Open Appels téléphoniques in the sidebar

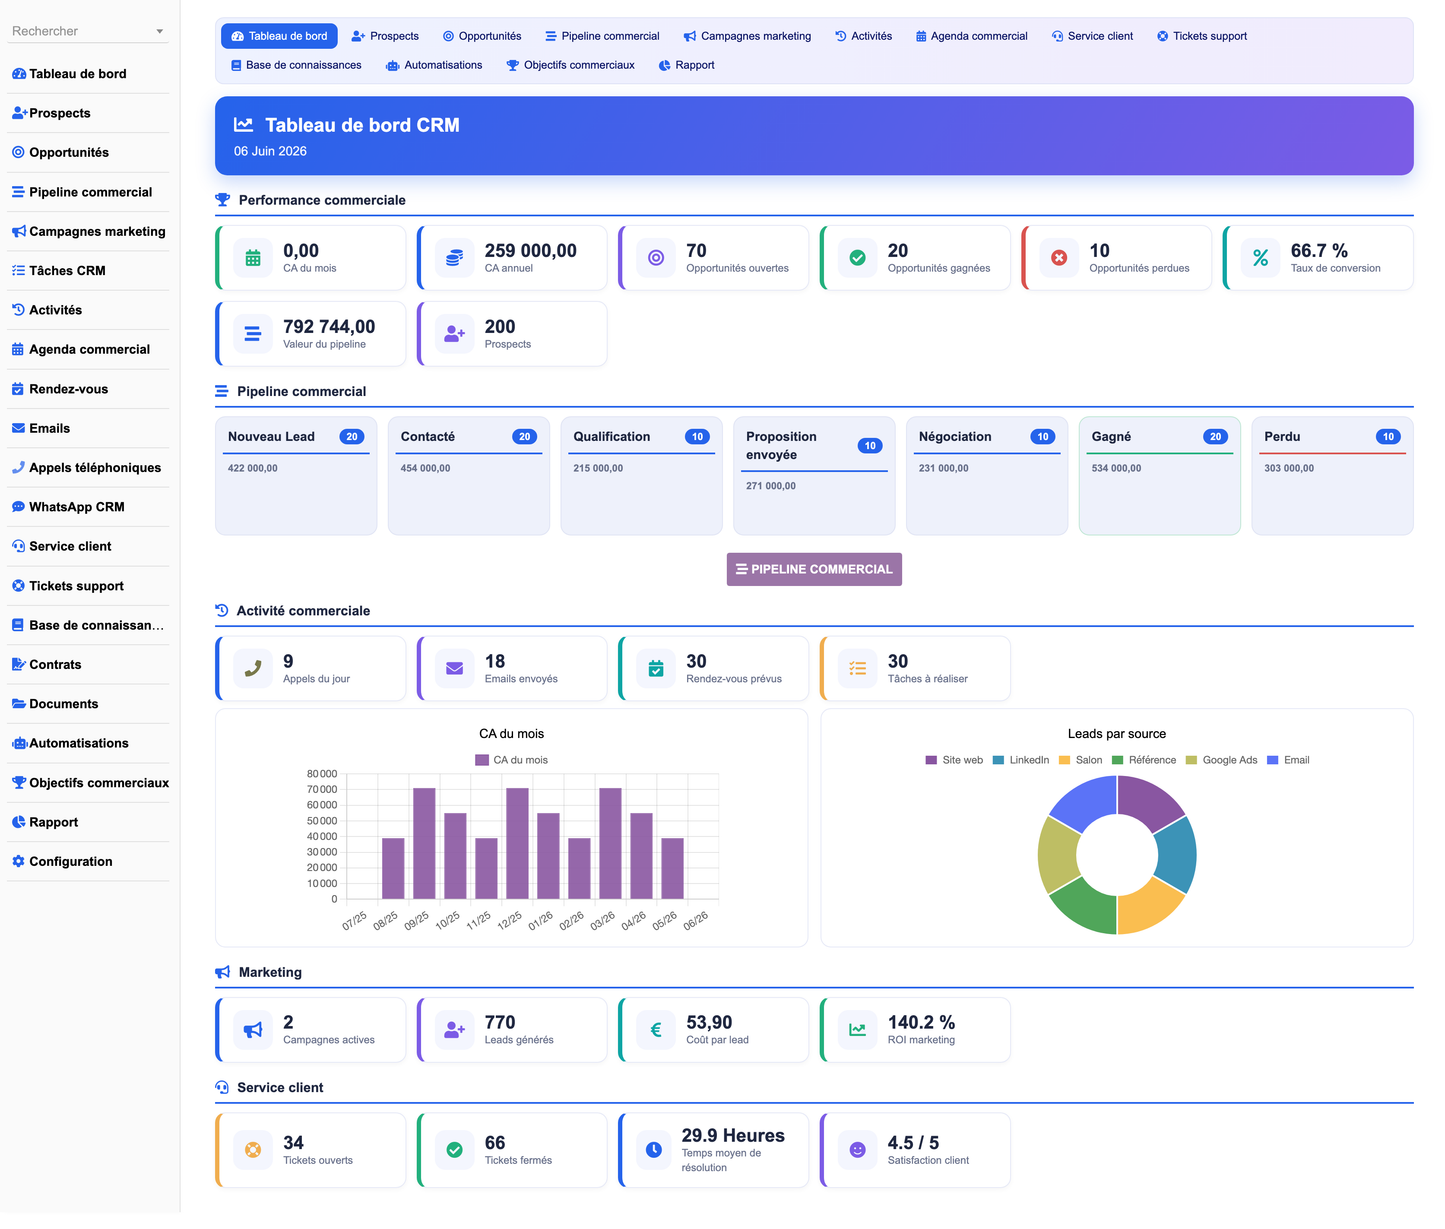tap(88, 468)
